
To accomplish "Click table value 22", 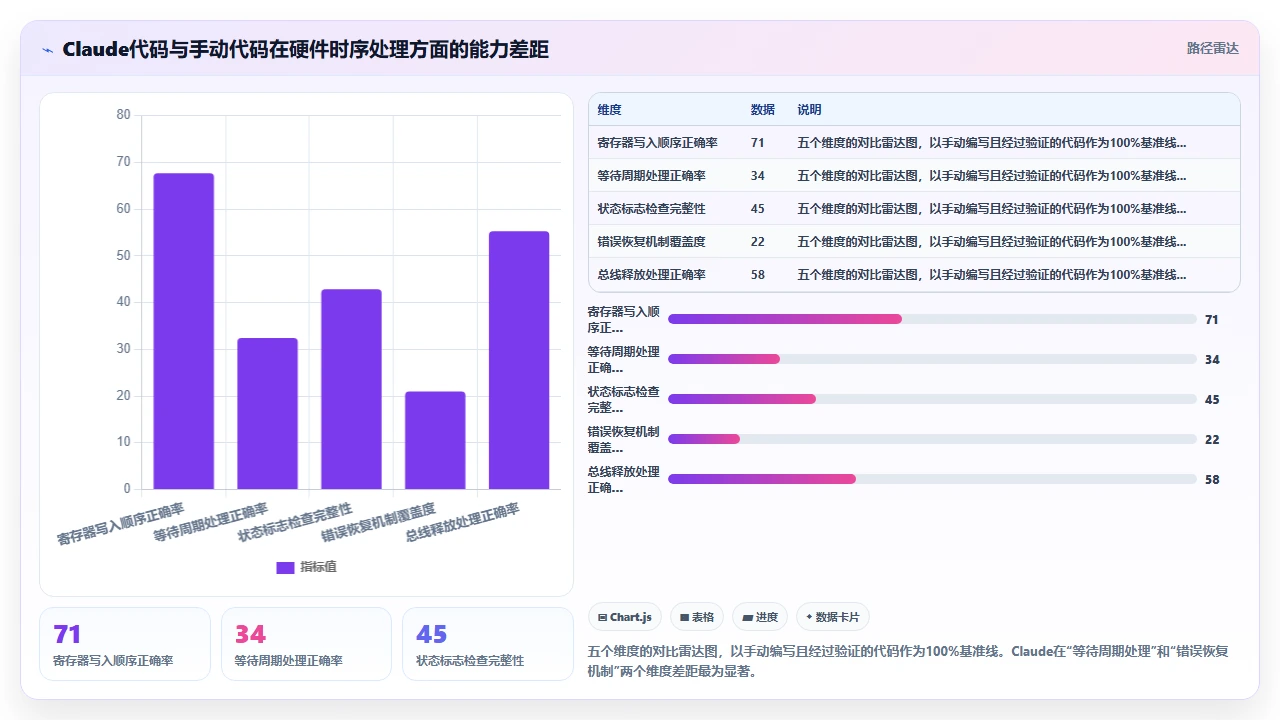I will (757, 242).
